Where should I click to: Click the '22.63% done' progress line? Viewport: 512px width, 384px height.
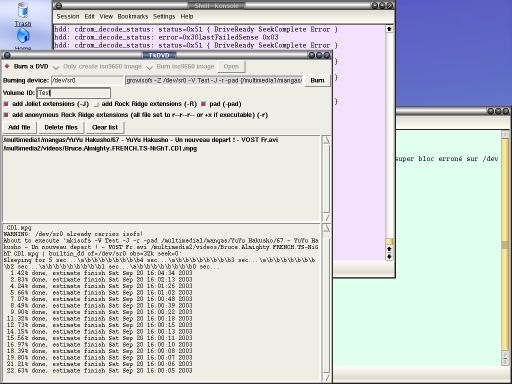[99, 371]
